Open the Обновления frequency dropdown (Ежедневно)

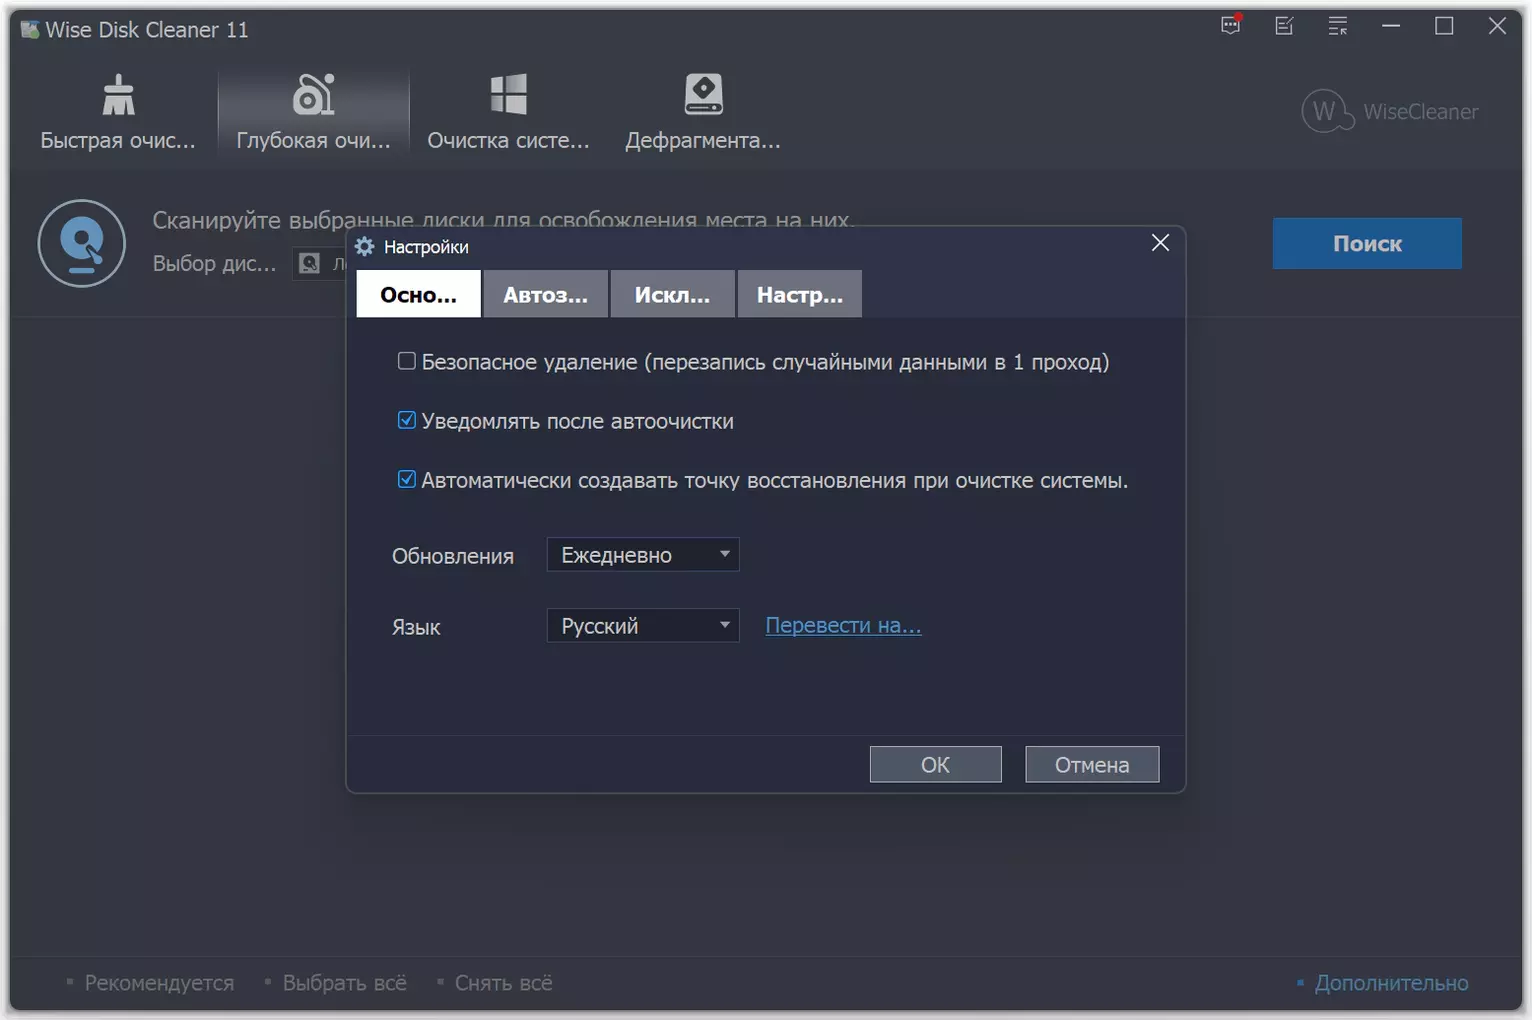click(643, 555)
